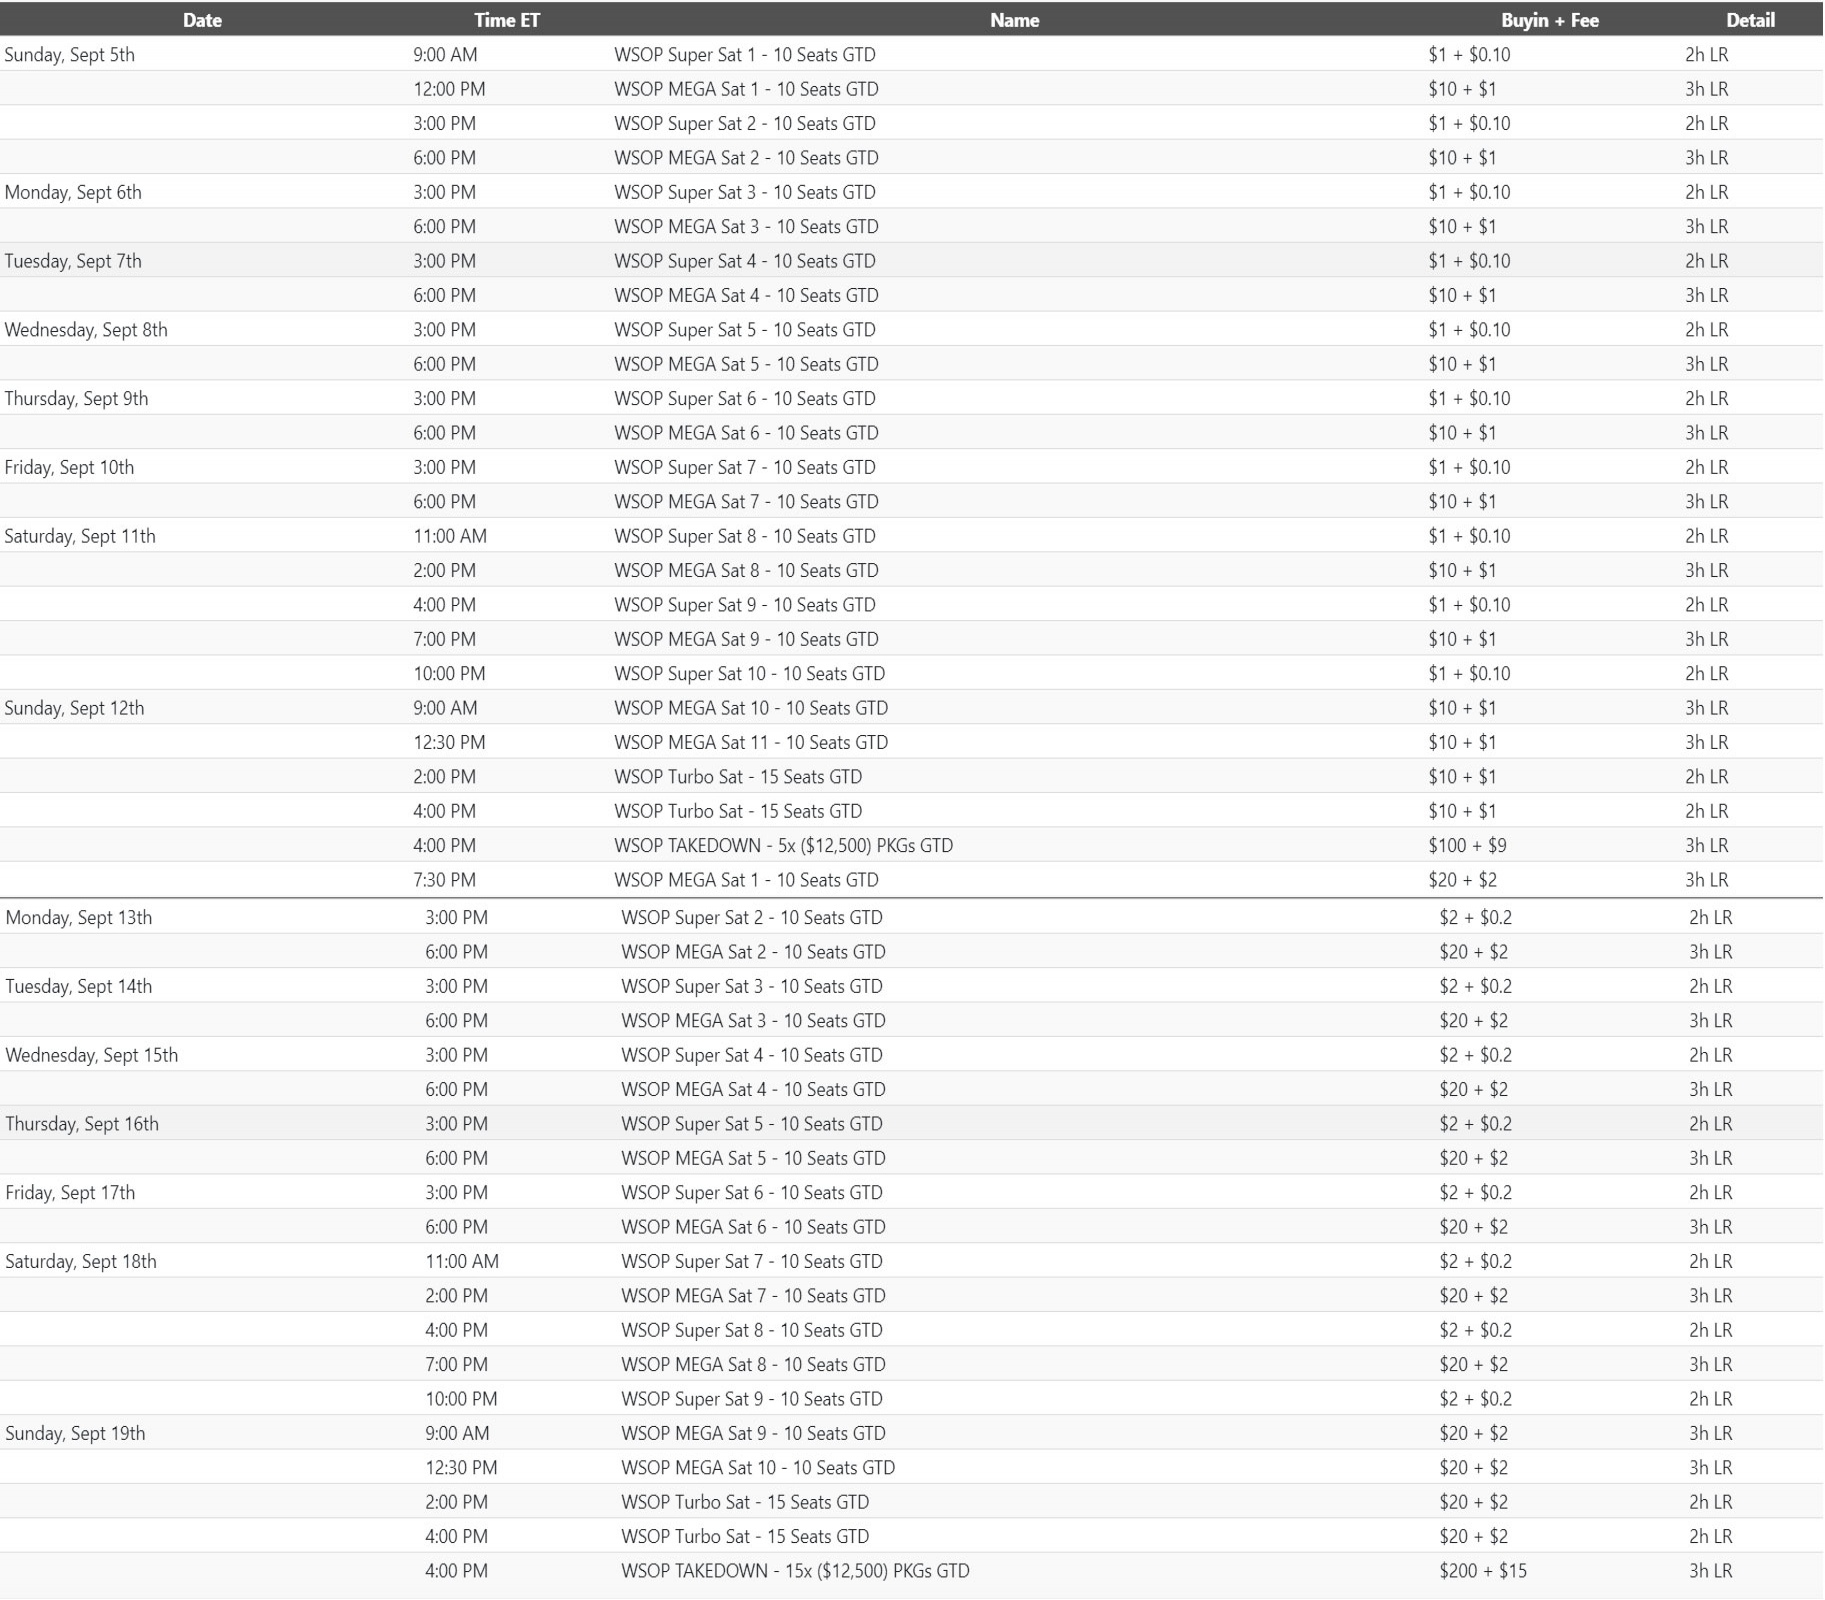Click the 12:00 PM time cell
This screenshot has width=1825, height=1600.
pyautogui.click(x=449, y=89)
